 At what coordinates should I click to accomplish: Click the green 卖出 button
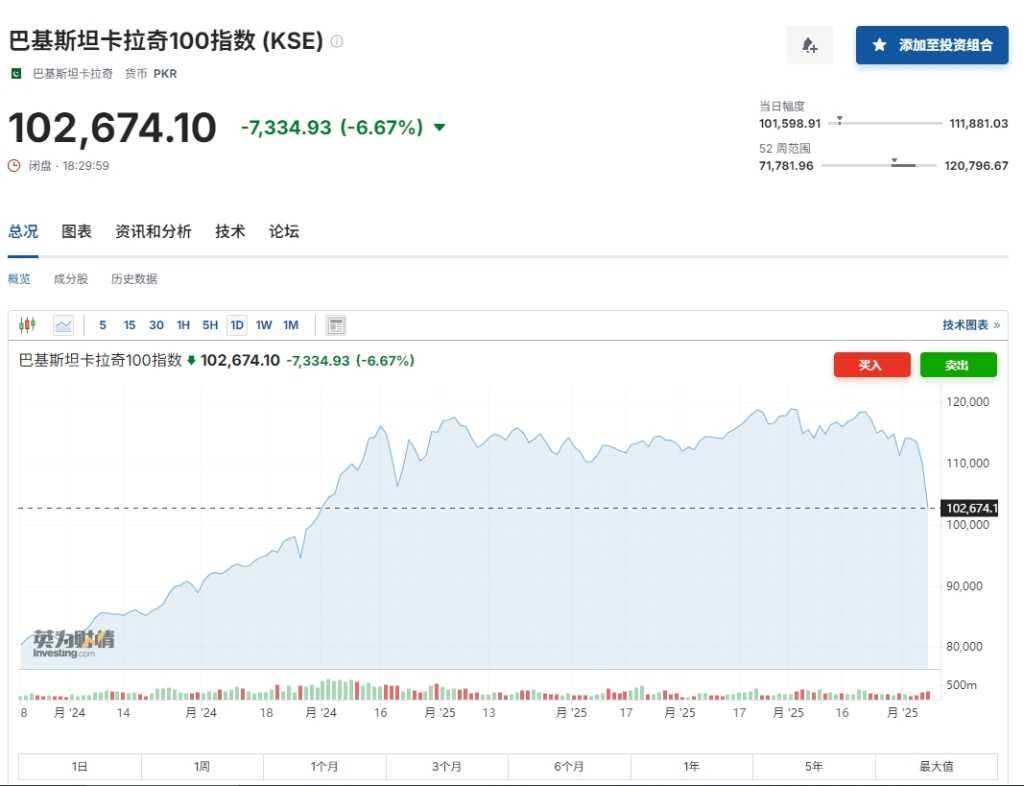coord(958,365)
